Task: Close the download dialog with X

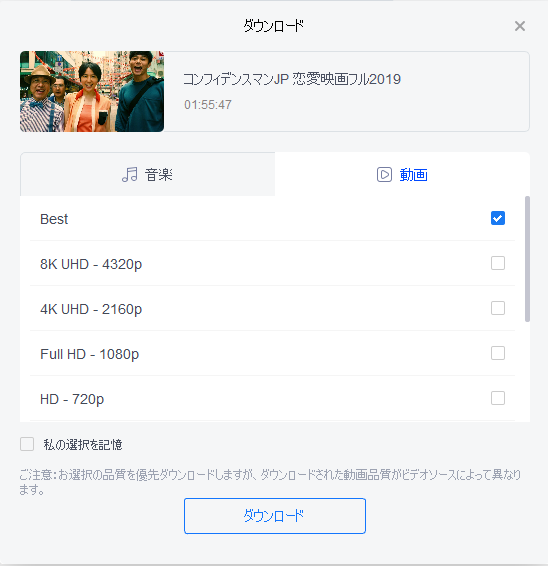Action: 520,26
